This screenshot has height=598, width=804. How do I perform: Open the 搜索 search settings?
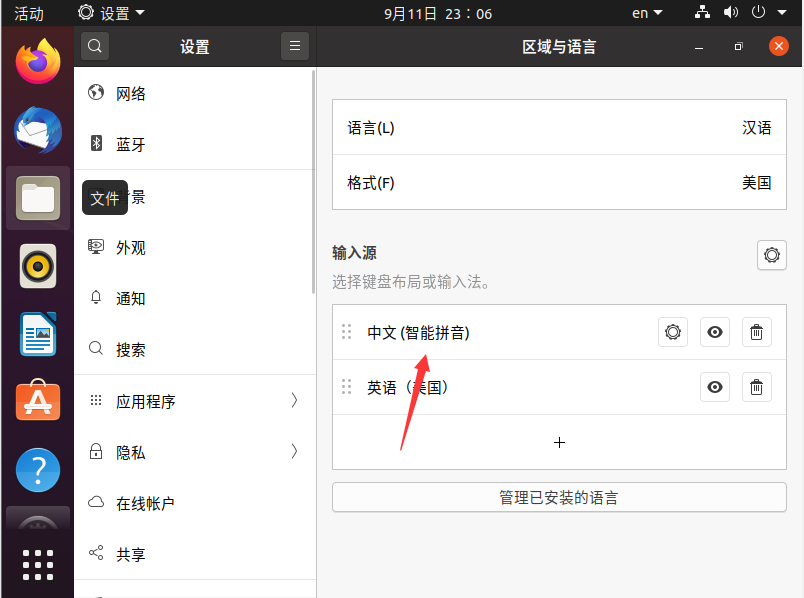(x=195, y=349)
